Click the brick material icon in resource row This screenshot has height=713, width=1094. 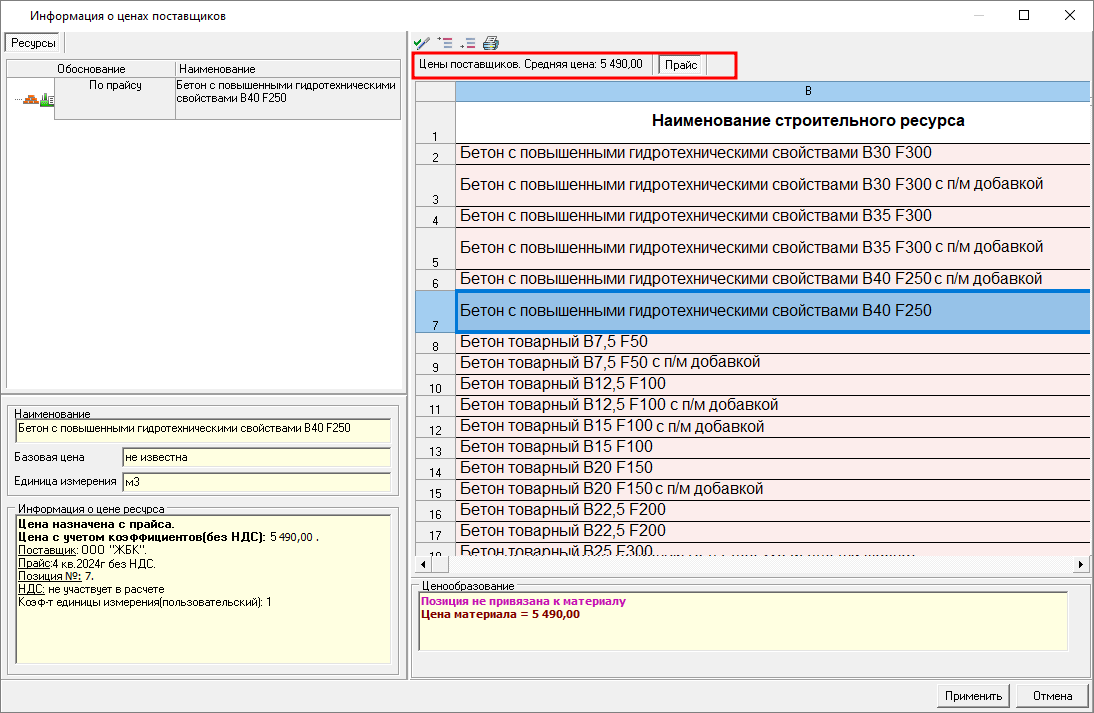[x=30, y=100]
